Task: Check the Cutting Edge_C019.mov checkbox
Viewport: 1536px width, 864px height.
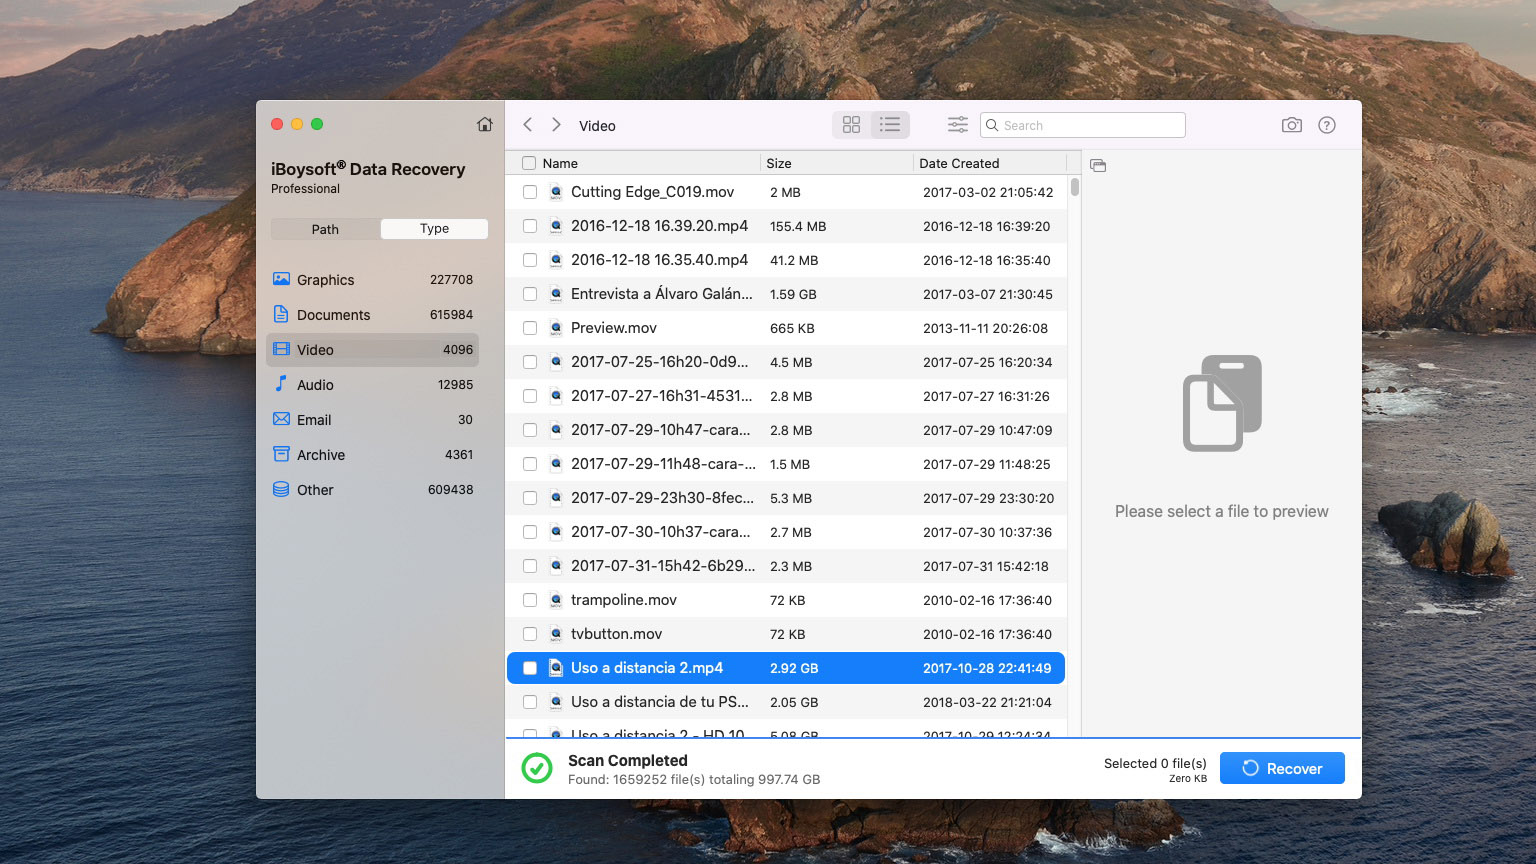Action: point(530,192)
